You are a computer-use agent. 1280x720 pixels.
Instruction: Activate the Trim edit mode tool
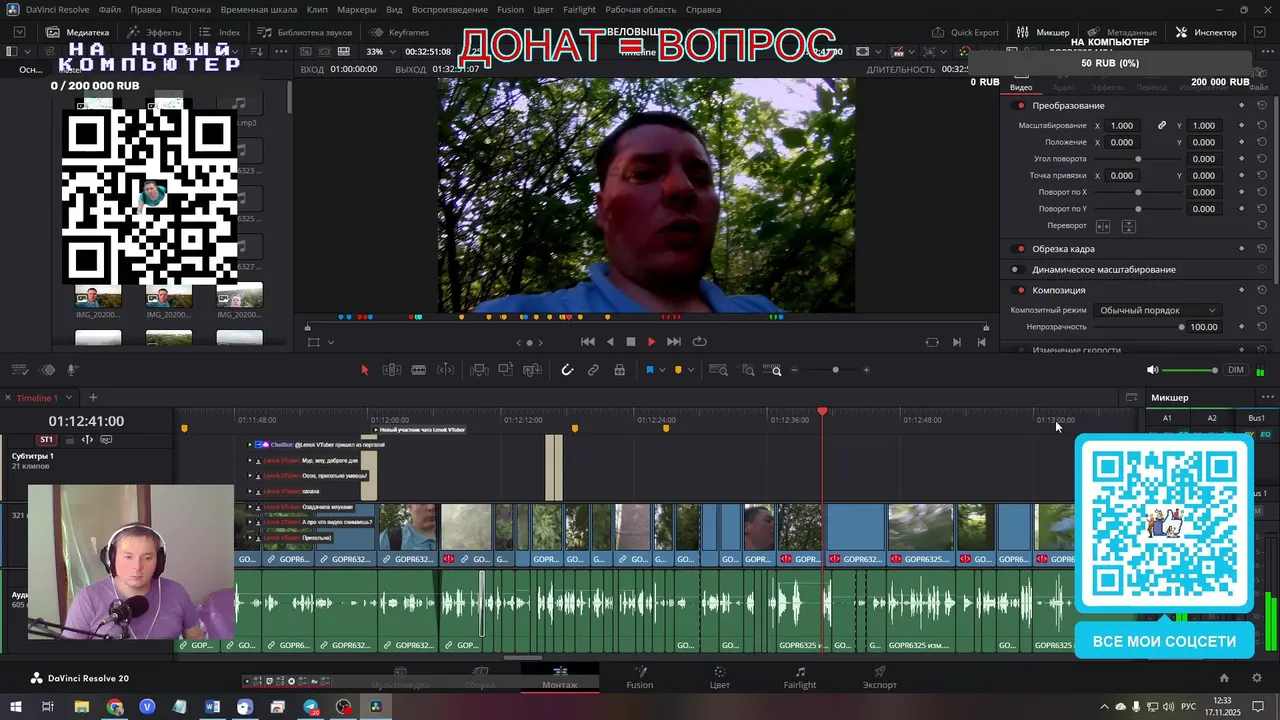tap(392, 370)
